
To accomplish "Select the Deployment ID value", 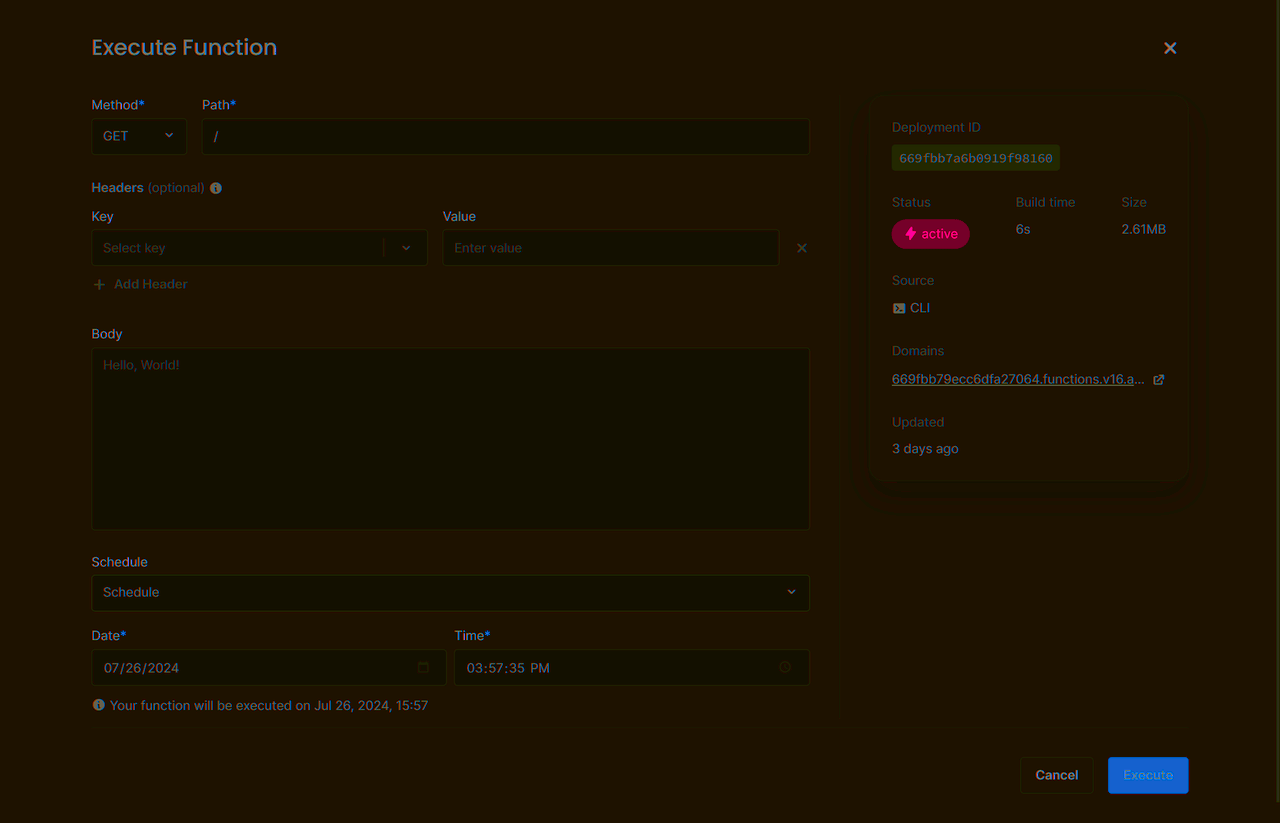I will pyautogui.click(x=975, y=157).
